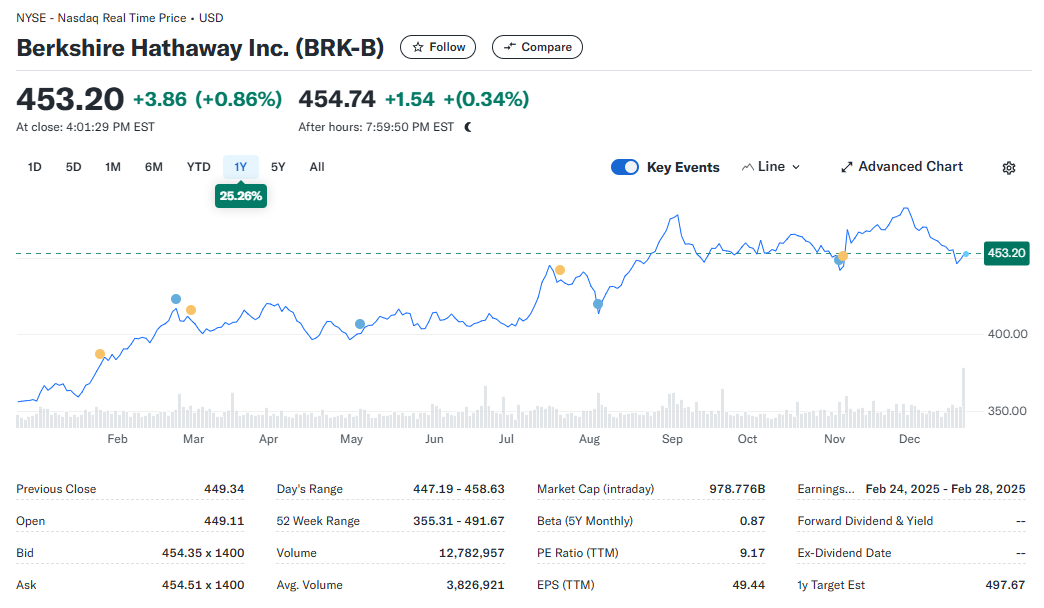The width and height of the screenshot is (1044, 608).
Task: Click the Avg. Volume value 3,826,921
Action: tap(475, 585)
